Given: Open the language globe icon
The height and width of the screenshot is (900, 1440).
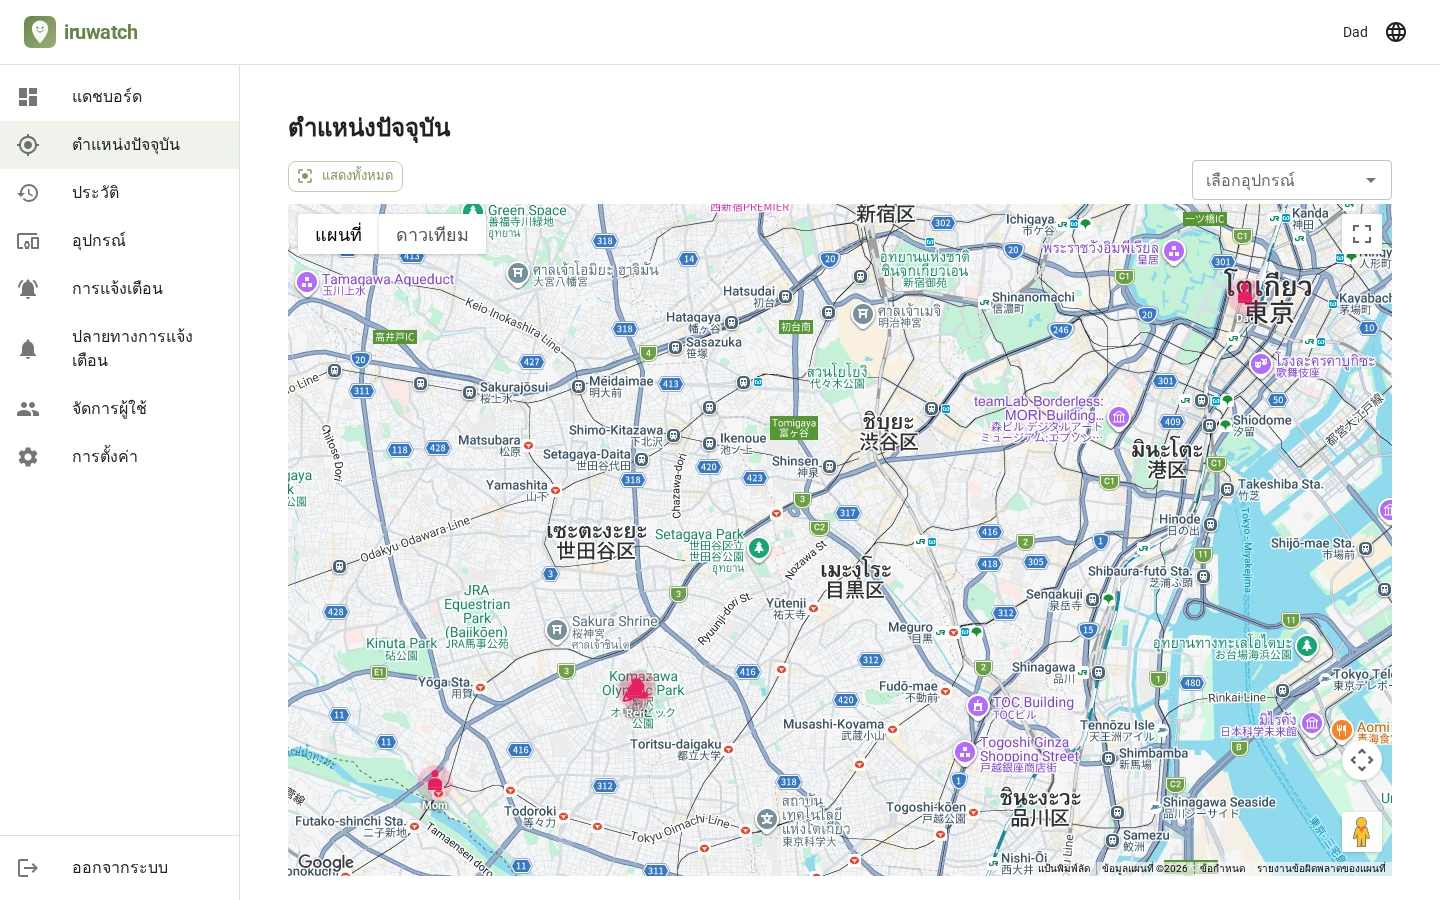Looking at the screenshot, I should coord(1396,32).
